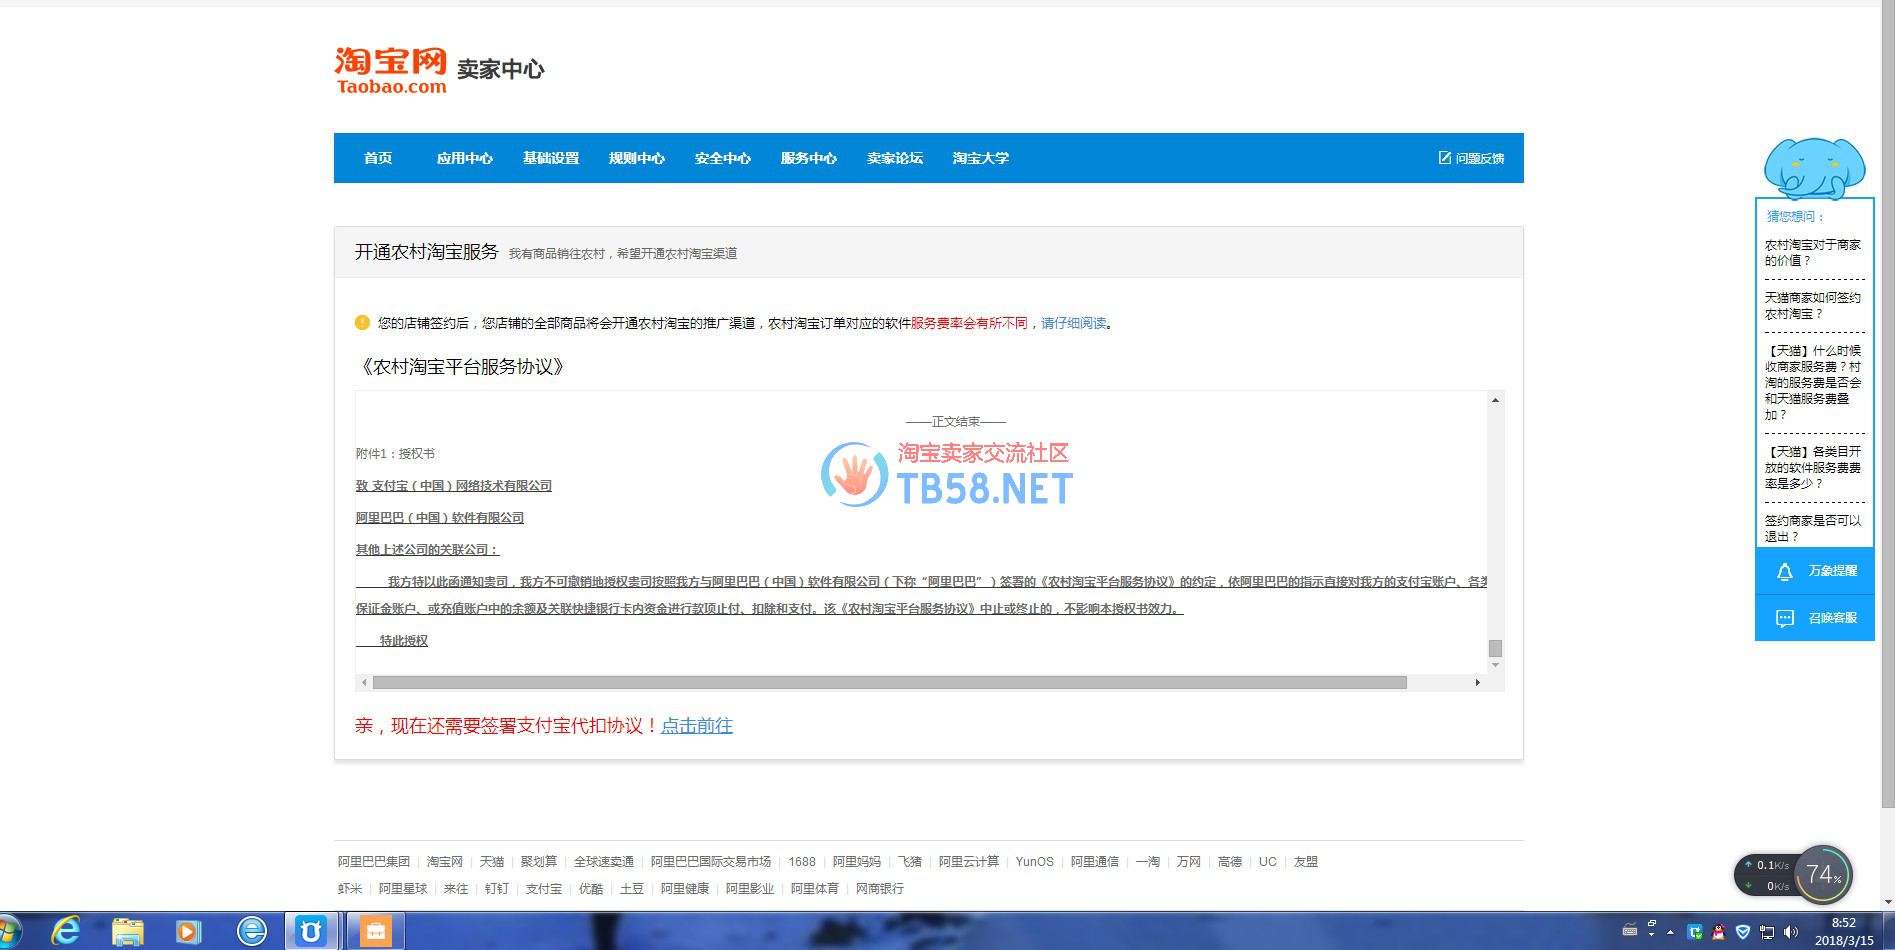This screenshot has height=950, width=1895.
Task: Open the orange briefcase taskbar app
Action: (x=375, y=931)
